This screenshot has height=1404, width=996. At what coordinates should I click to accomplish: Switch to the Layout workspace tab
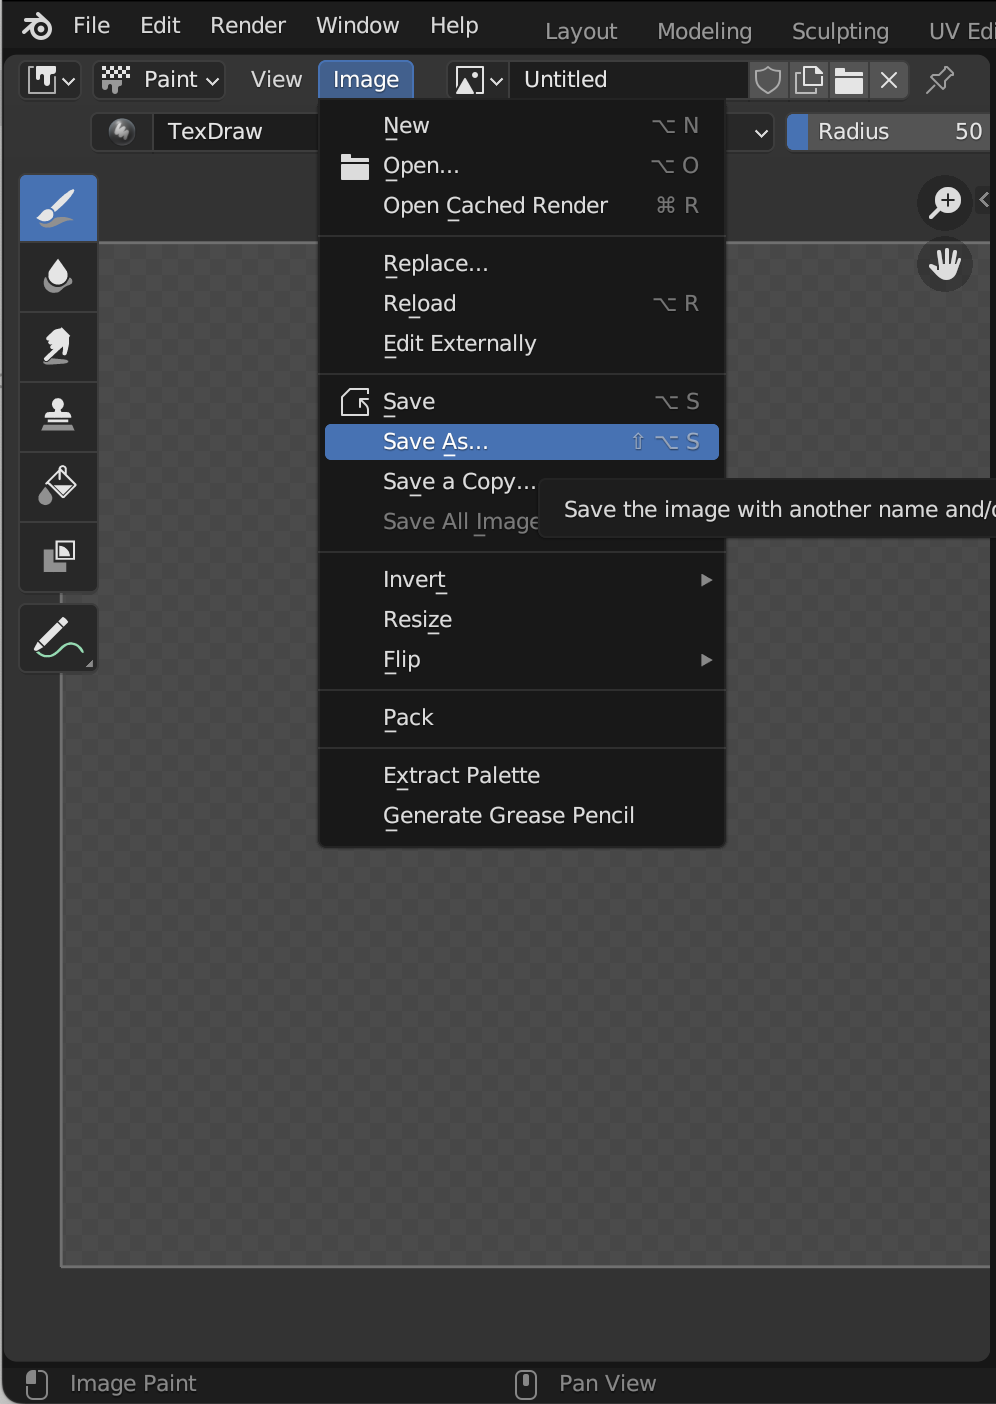pos(581,32)
